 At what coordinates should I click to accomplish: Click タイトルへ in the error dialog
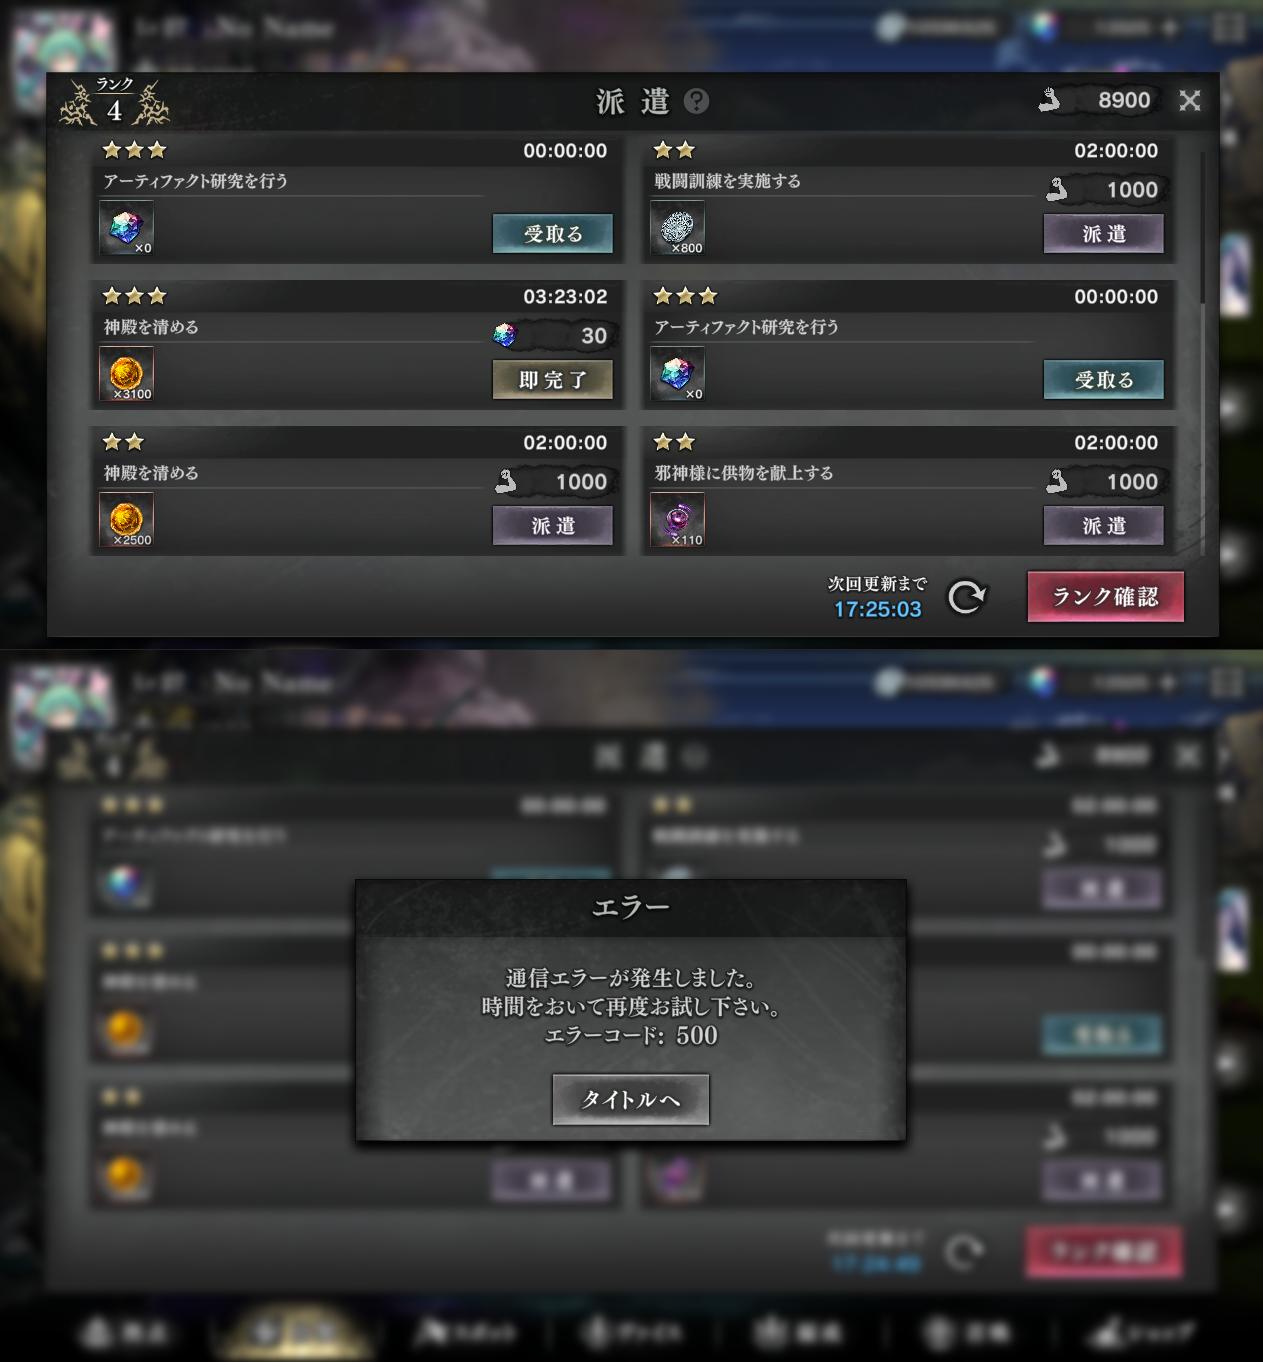point(631,1100)
